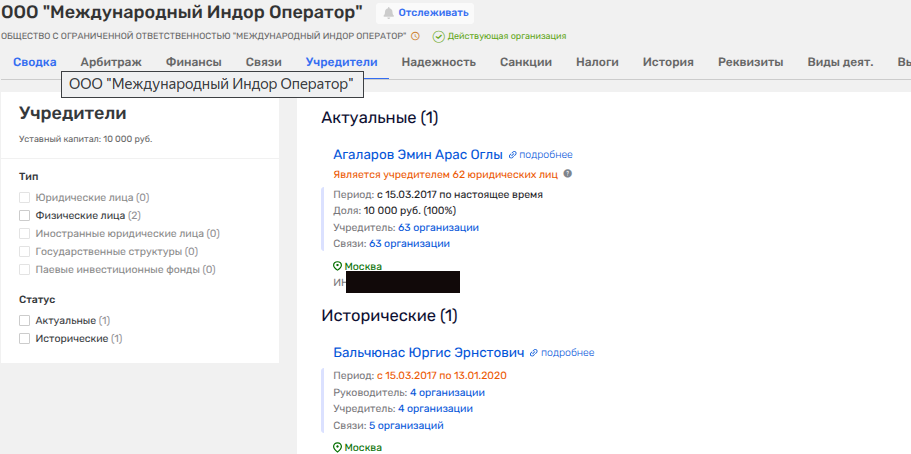Toggle the Юридические лица type checkbox
911x454 pixels.
tap(25, 198)
